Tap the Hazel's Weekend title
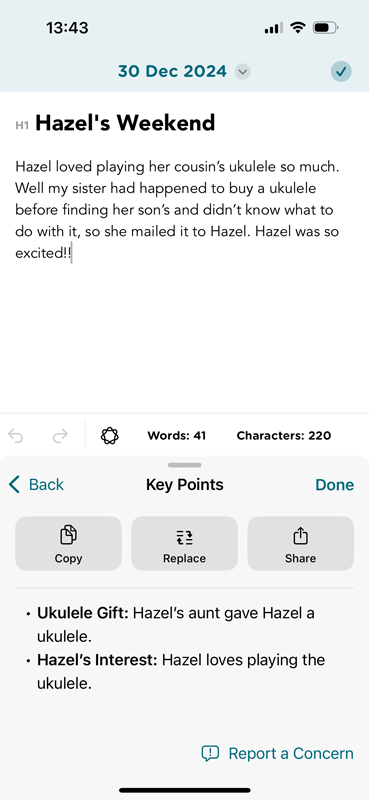 125,123
